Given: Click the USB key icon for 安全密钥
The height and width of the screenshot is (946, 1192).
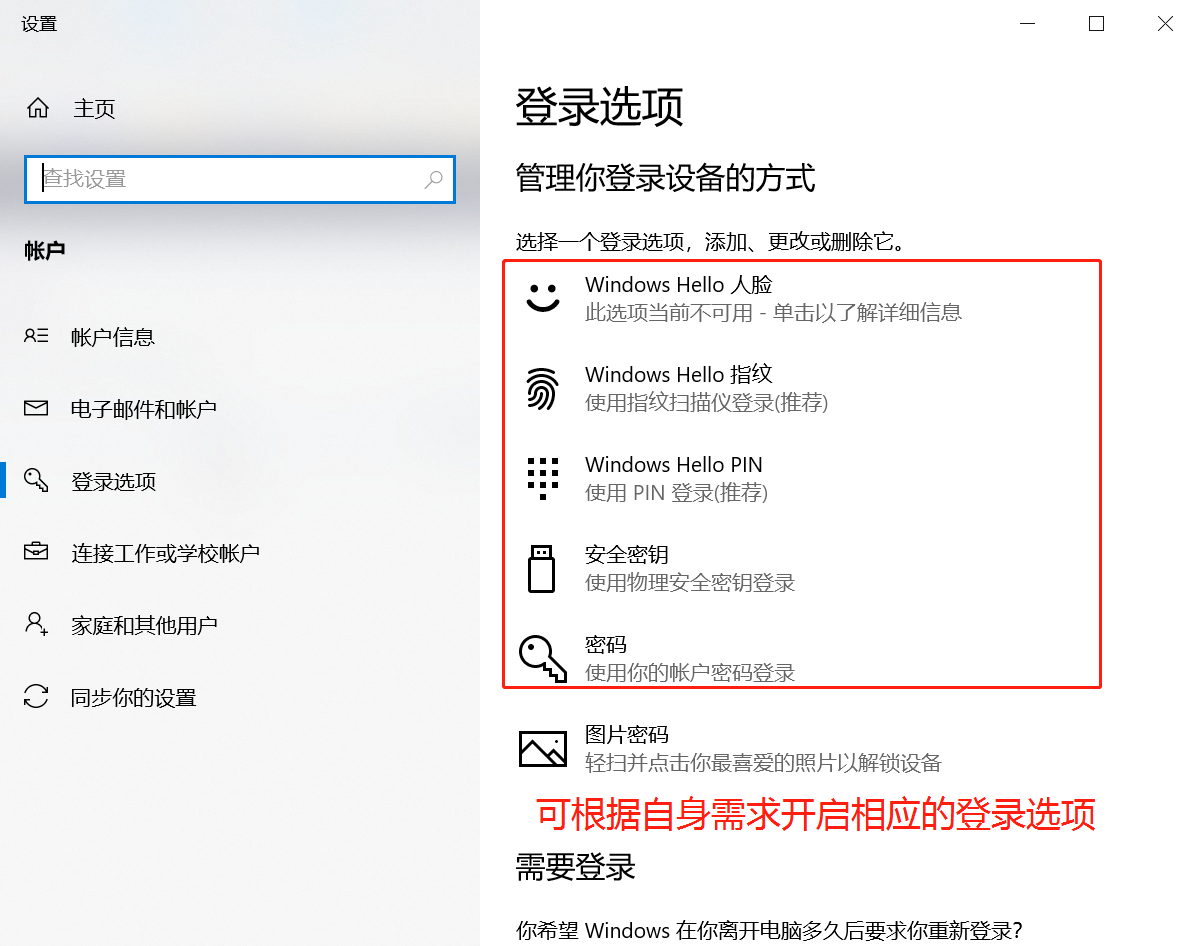Looking at the screenshot, I should (541, 569).
